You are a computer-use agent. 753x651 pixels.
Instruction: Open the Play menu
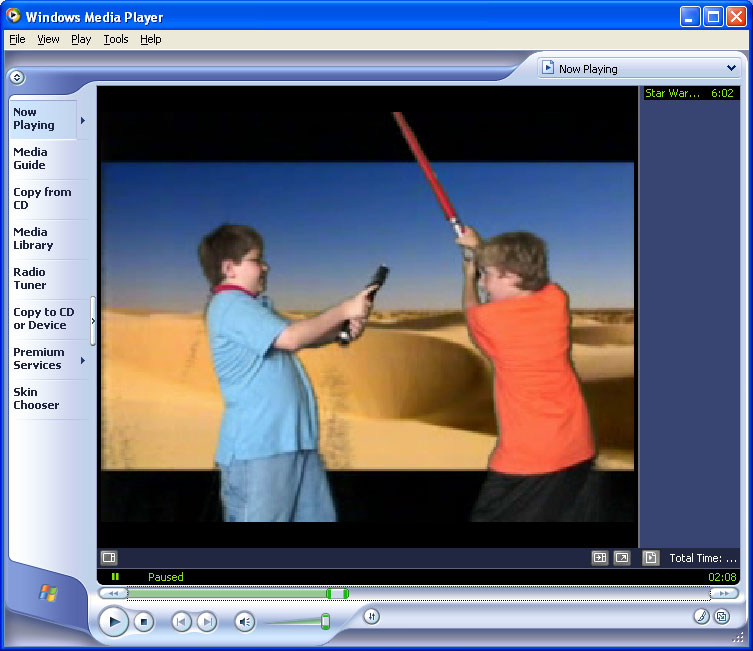pyautogui.click(x=81, y=39)
